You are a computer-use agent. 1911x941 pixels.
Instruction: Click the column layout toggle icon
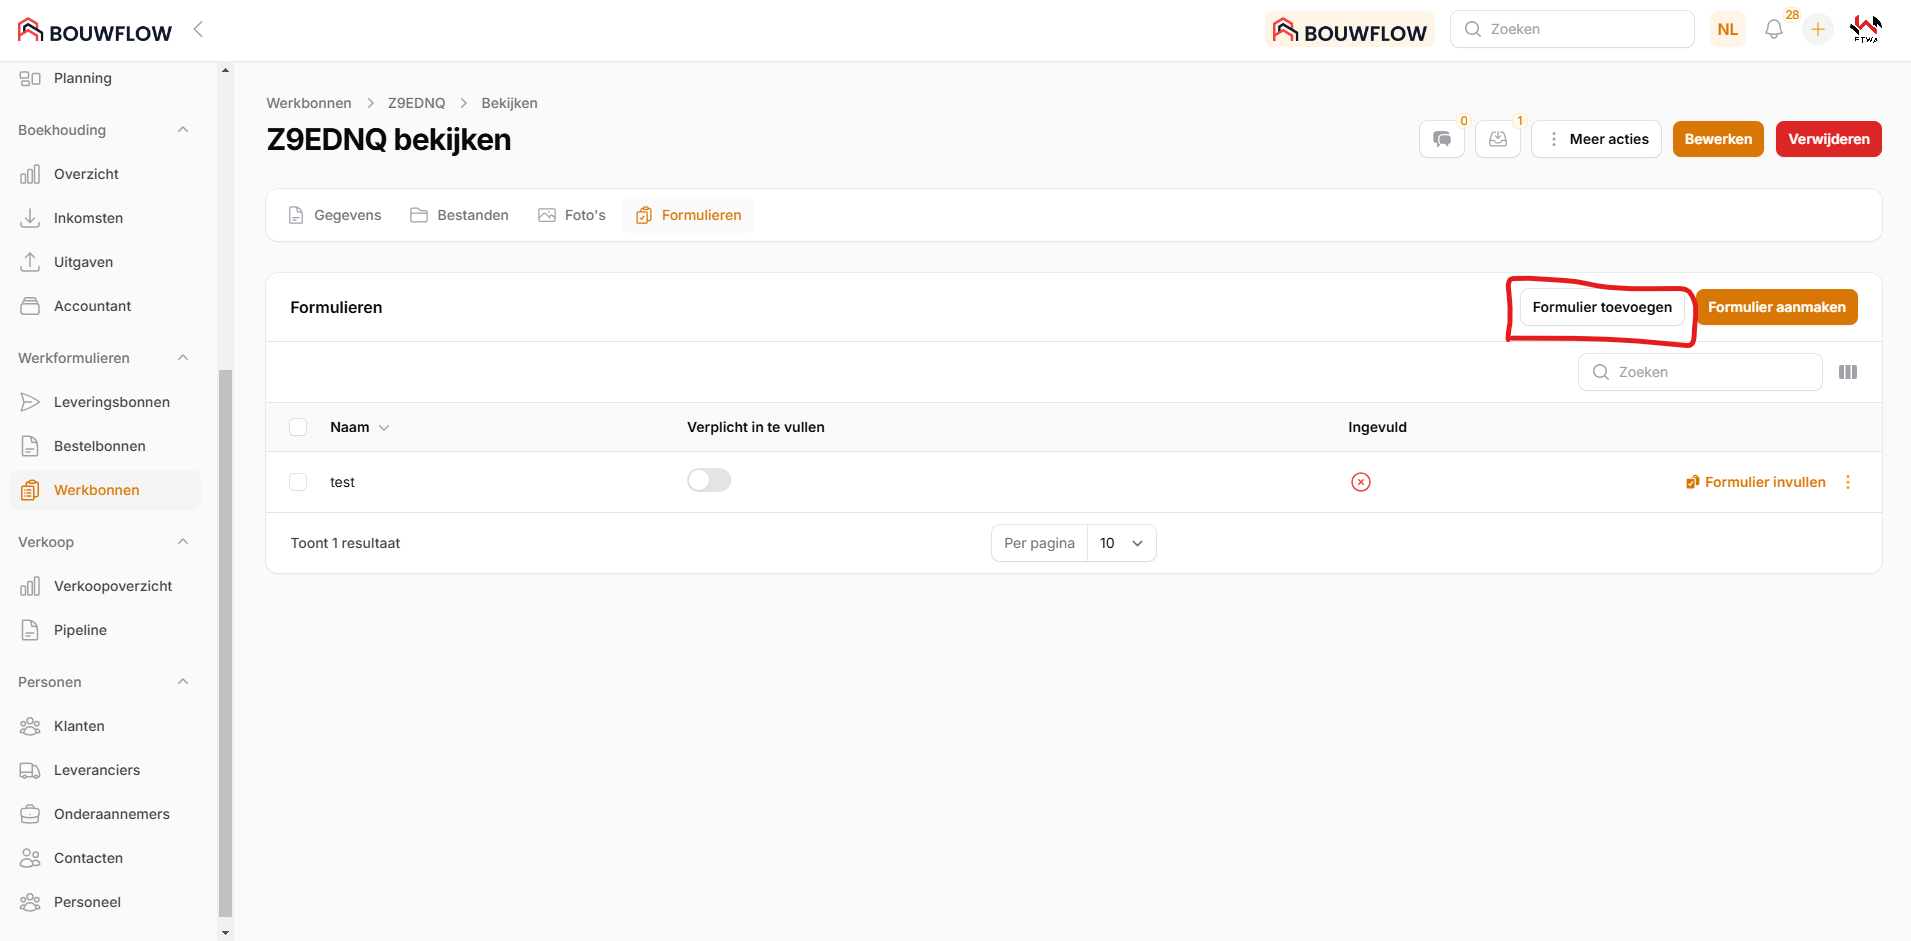tap(1847, 372)
